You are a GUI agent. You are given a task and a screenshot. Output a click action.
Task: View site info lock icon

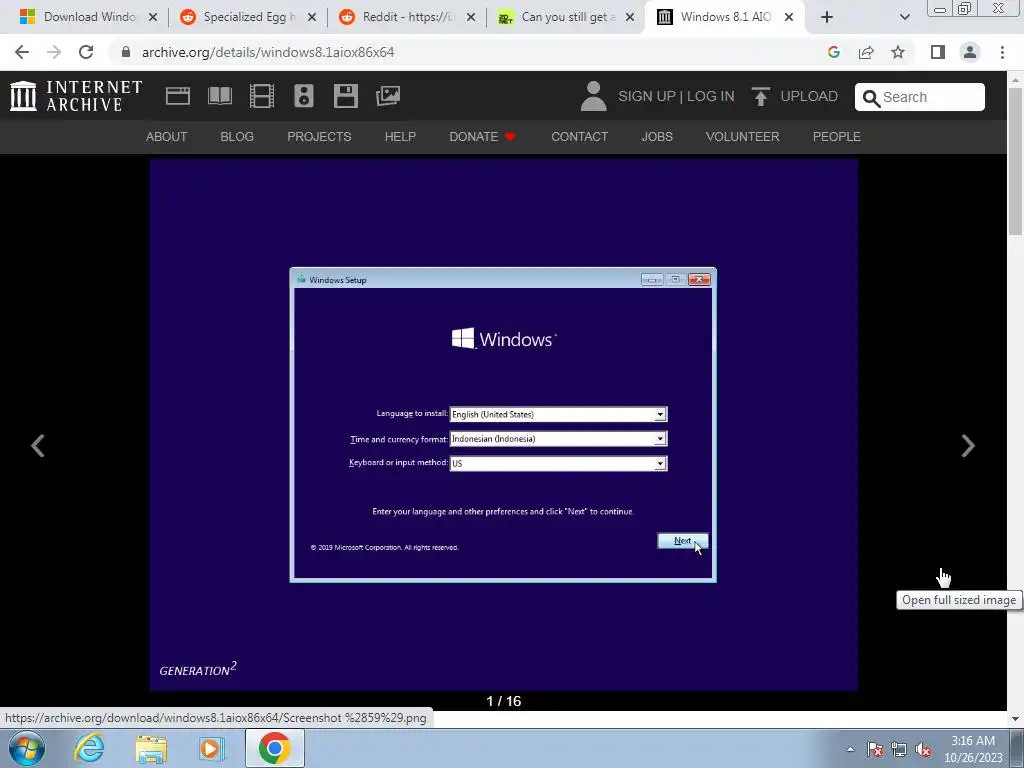click(x=126, y=52)
